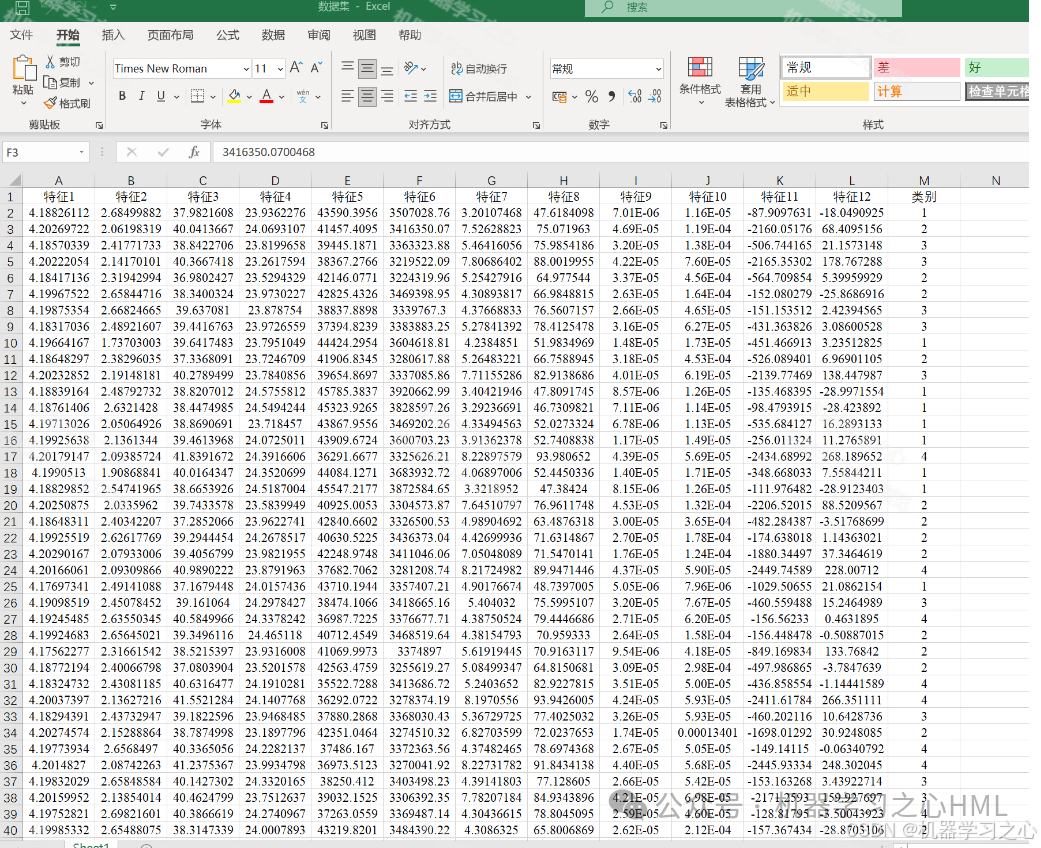Screen dimensions: 1041x848
Task: Open Format as Table (套用表格格式)
Action: coord(750,82)
